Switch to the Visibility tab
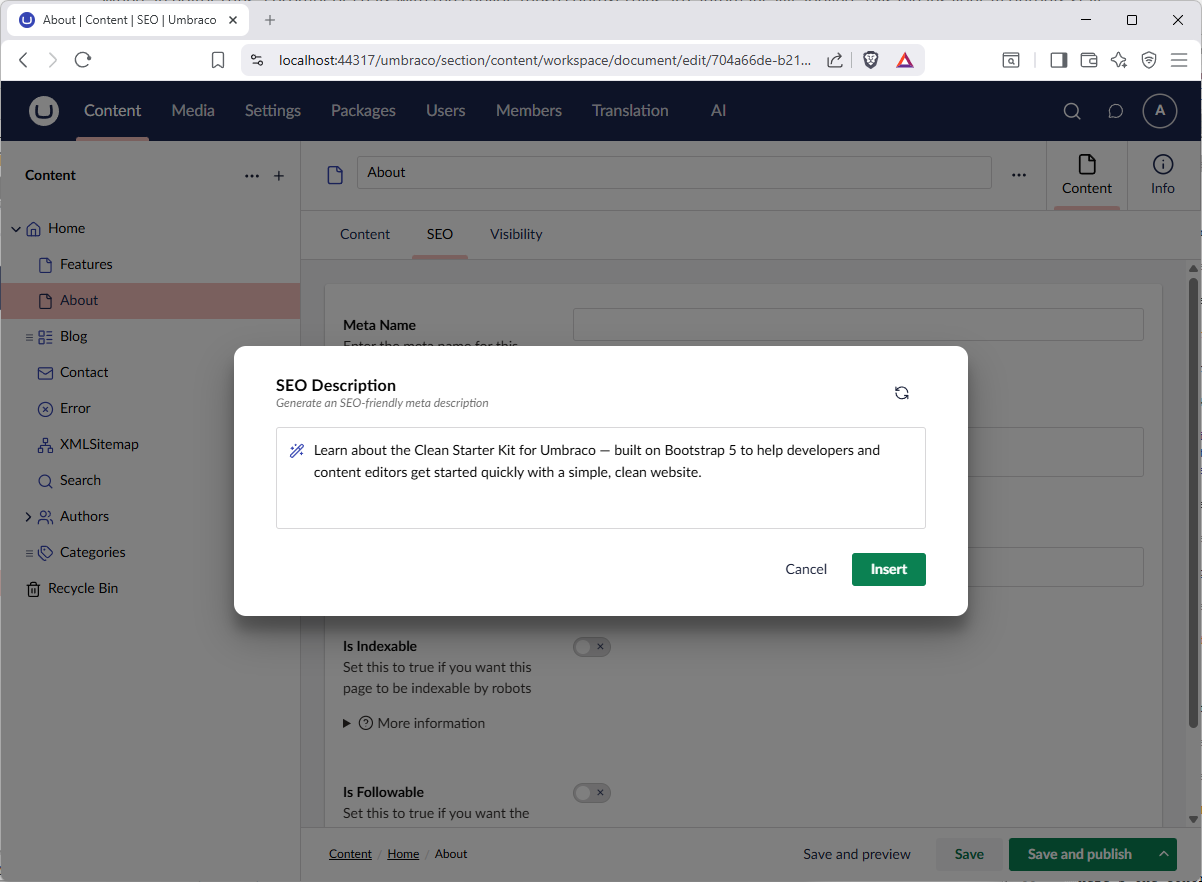 click(x=515, y=234)
